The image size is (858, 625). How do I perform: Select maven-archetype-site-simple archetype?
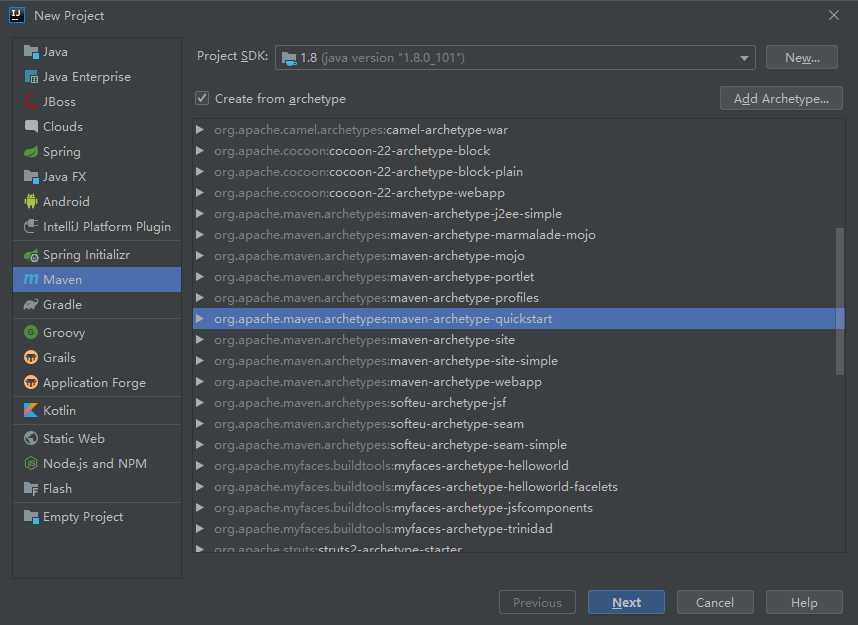(519, 361)
